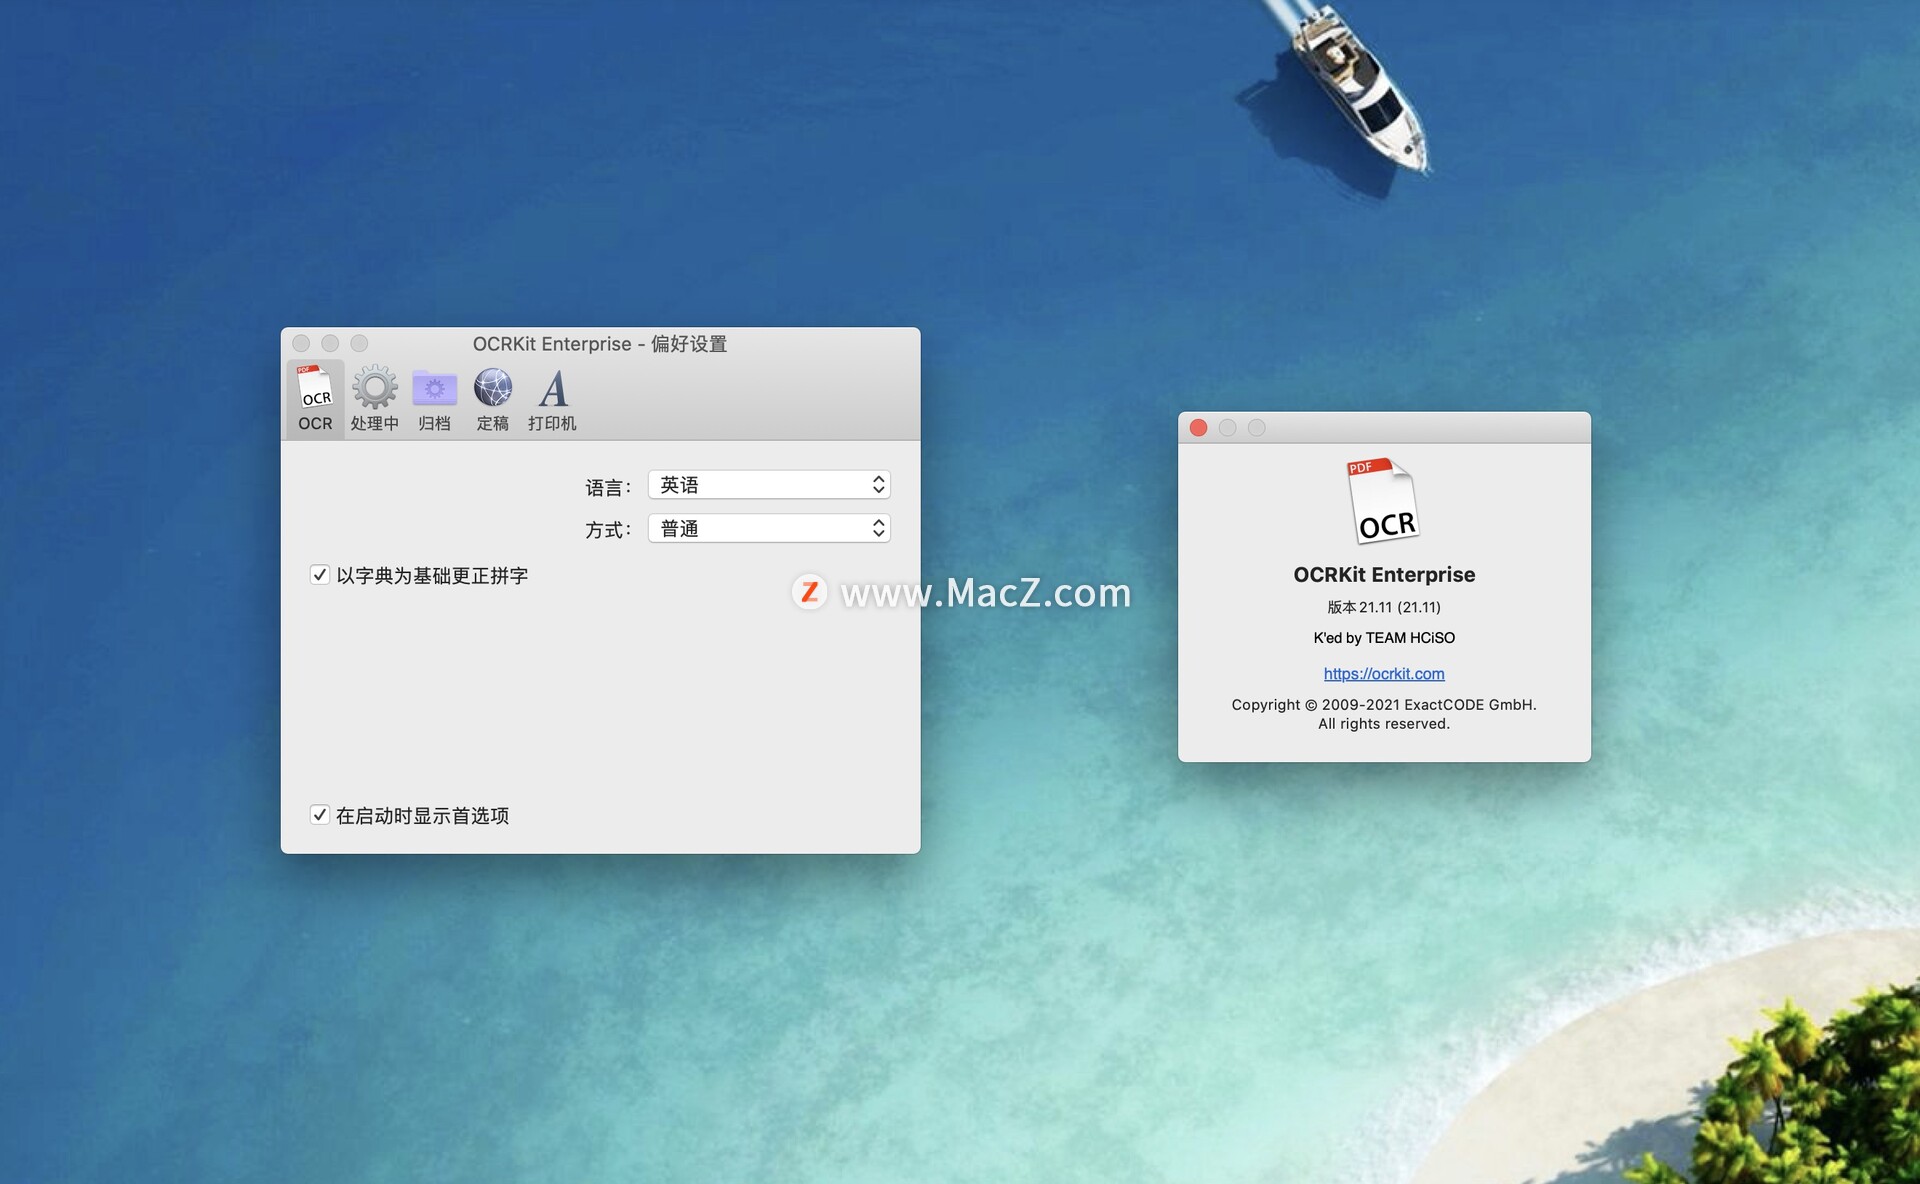Click the Copyright 2009-2021 ExactCODE GmbH text
1920x1184 pixels.
(1384, 705)
